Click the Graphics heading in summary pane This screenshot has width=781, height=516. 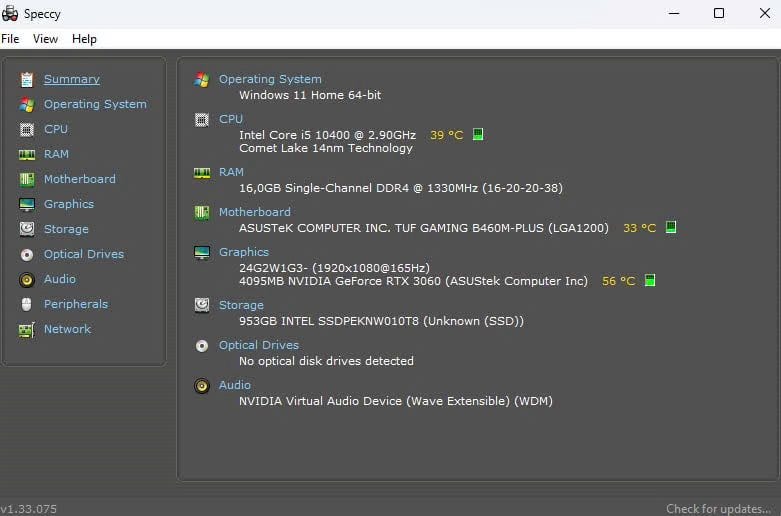244,252
